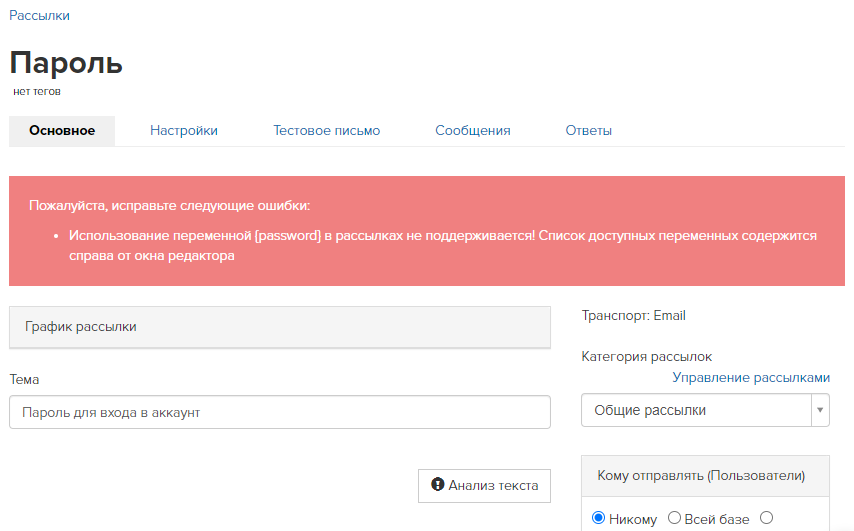Screen dimensions: 854x531
Task: Click the Кому отправлять (Пользователи) header
Action: [x=705, y=476]
